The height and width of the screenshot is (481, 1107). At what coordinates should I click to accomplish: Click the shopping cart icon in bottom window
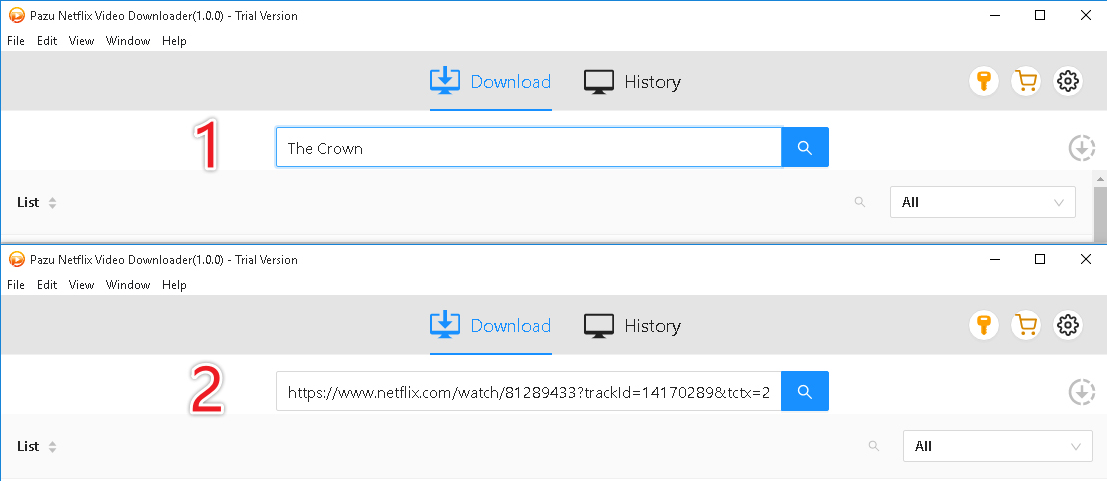click(x=1026, y=326)
